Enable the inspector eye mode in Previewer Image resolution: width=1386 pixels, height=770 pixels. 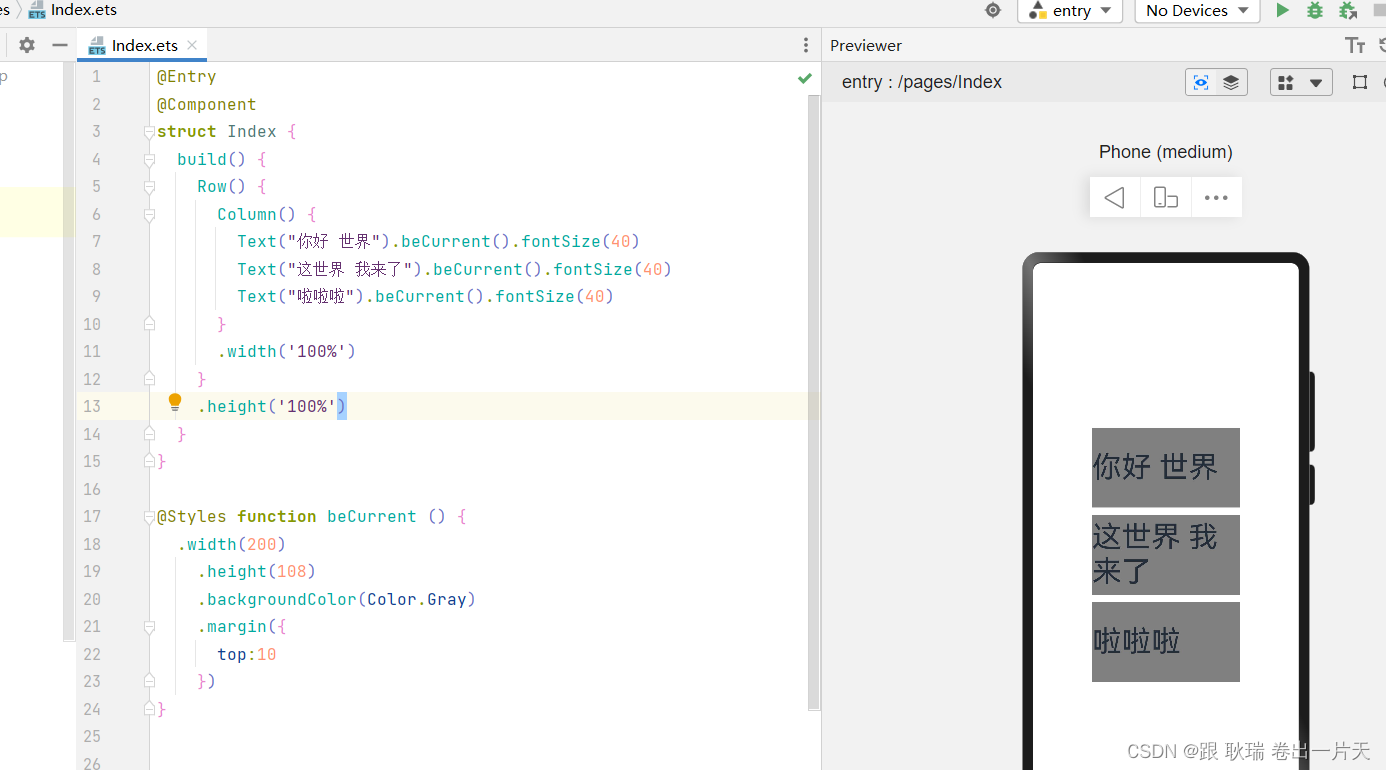[1201, 82]
